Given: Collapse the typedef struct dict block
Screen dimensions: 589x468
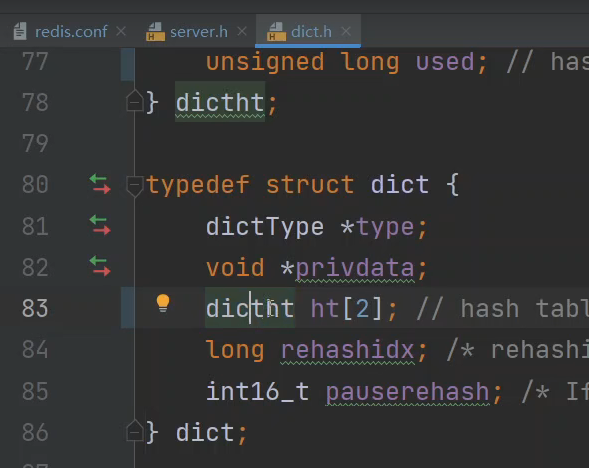Looking at the screenshot, I should 134,186.
